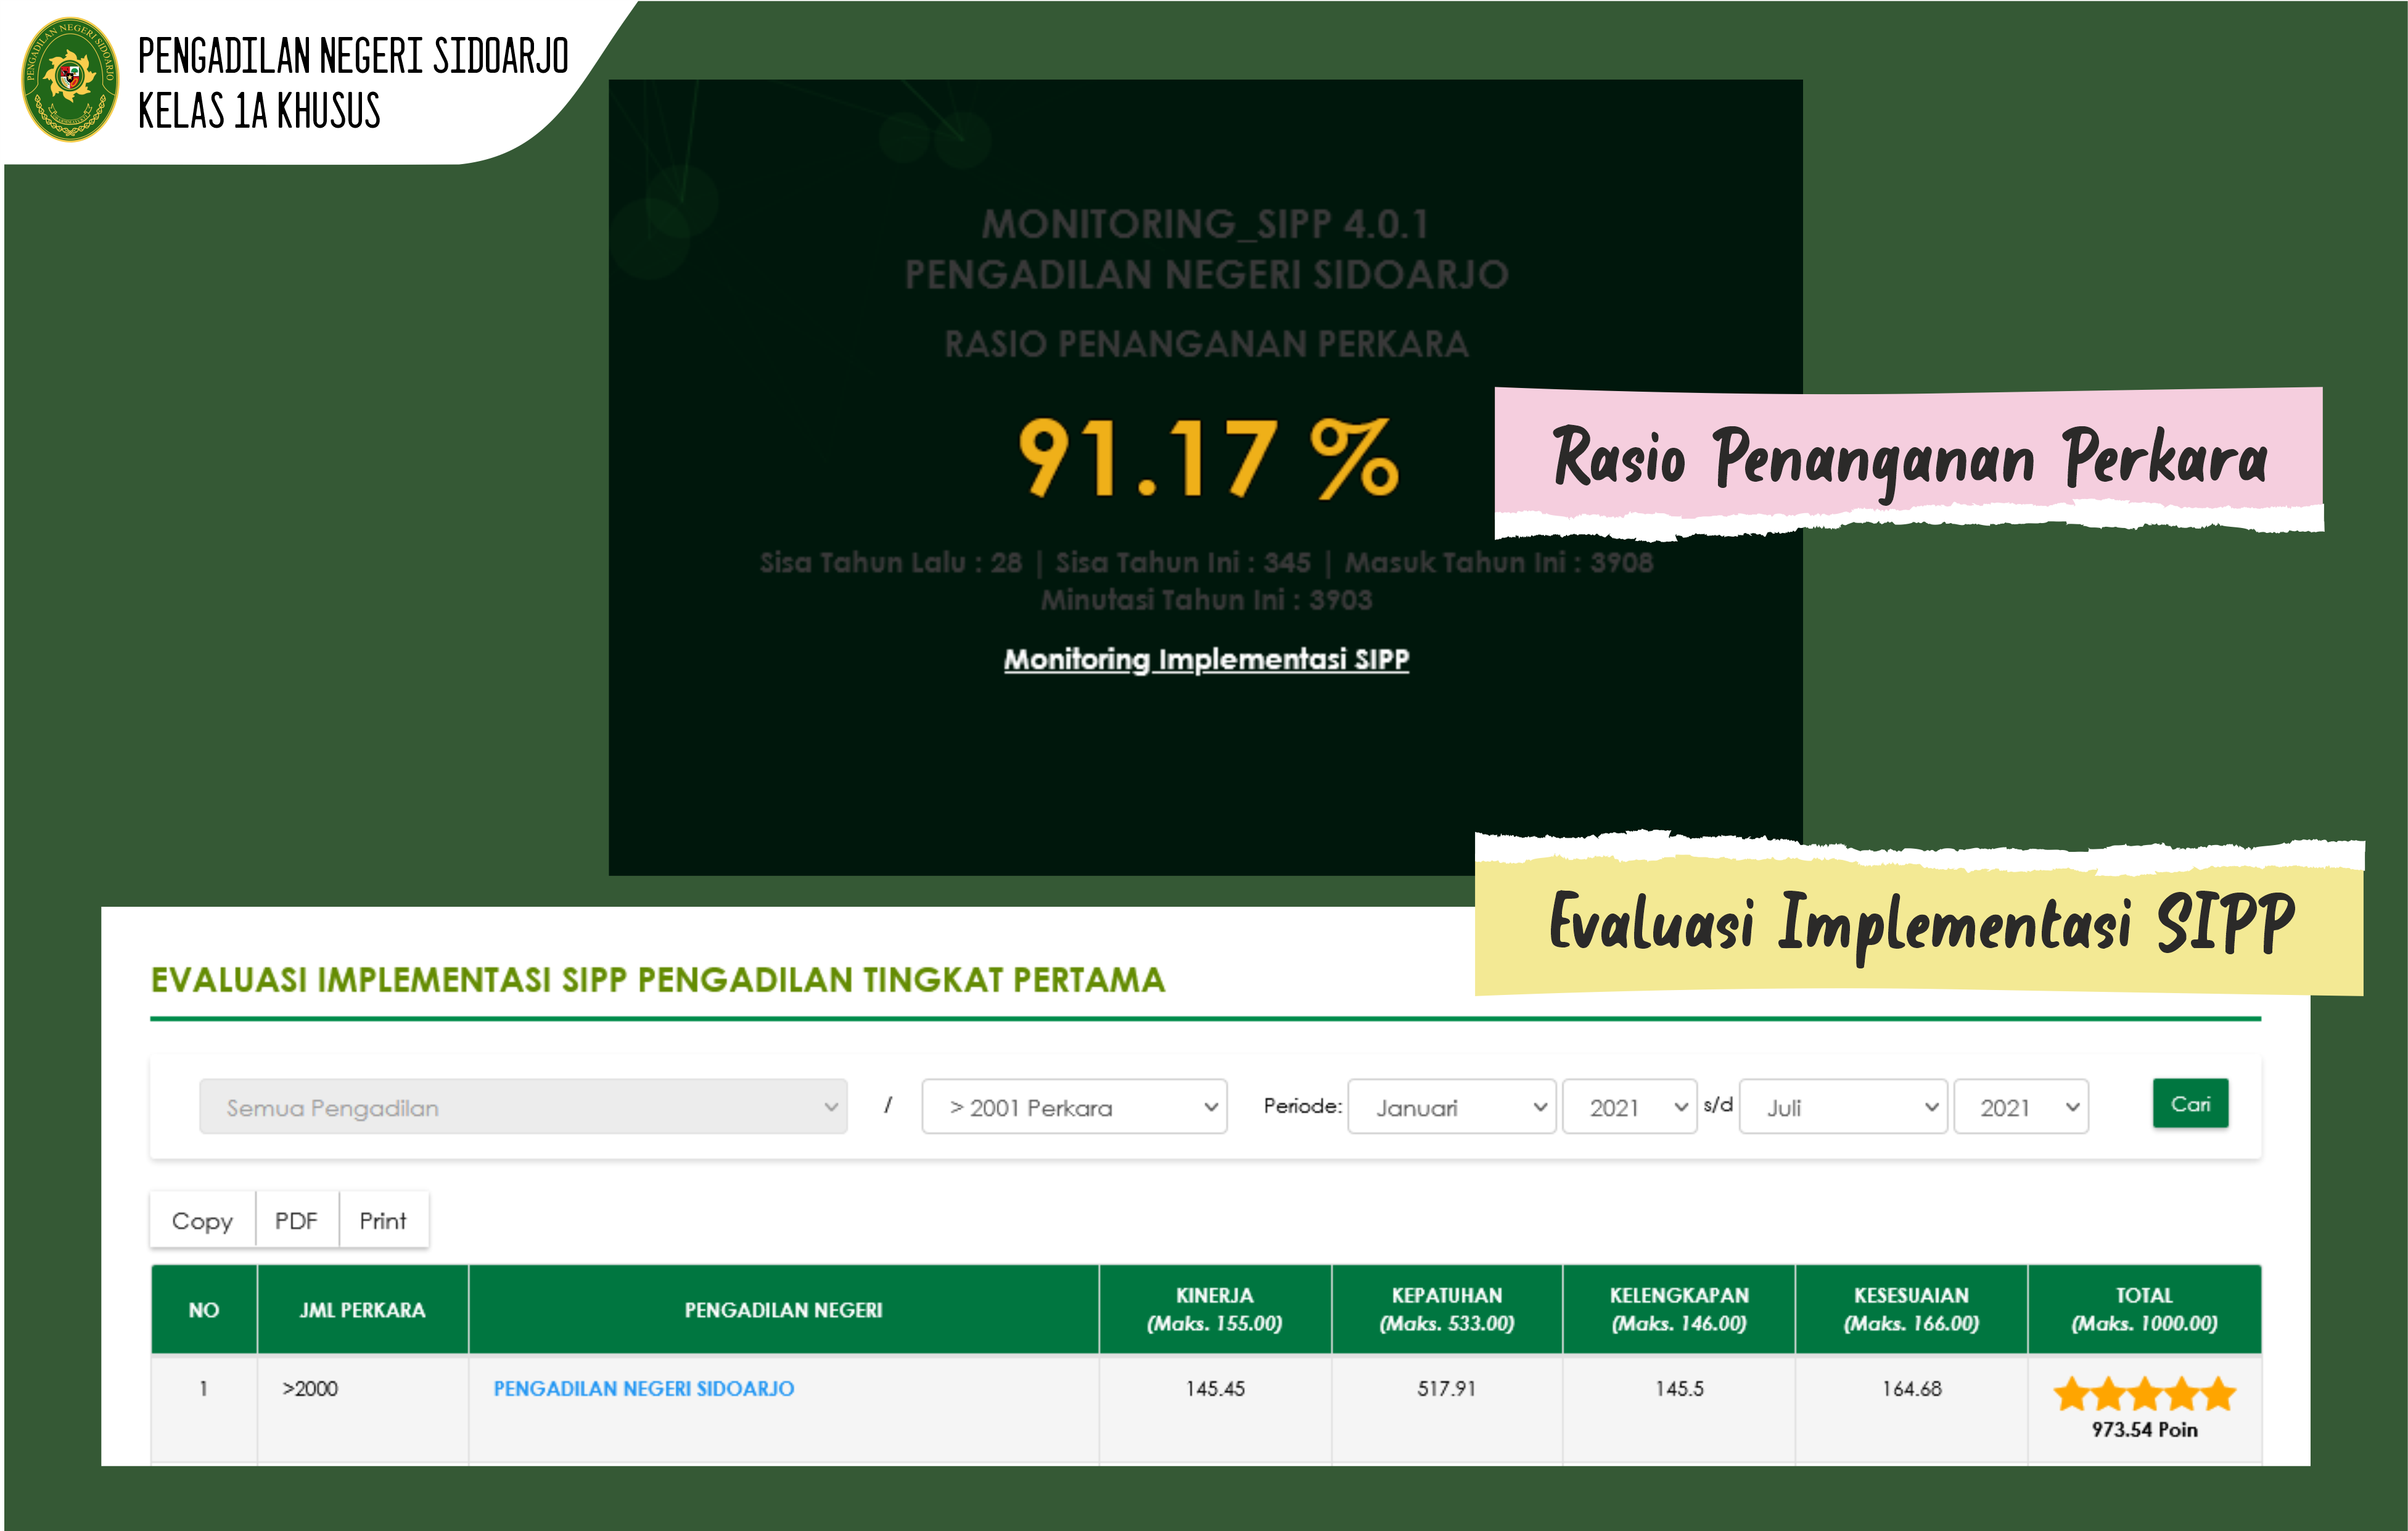The height and width of the screenshot is (1531, 2408).
Task: Expand the > 2001 Perkara dropdown
Action: (x=1074, y=1106)
